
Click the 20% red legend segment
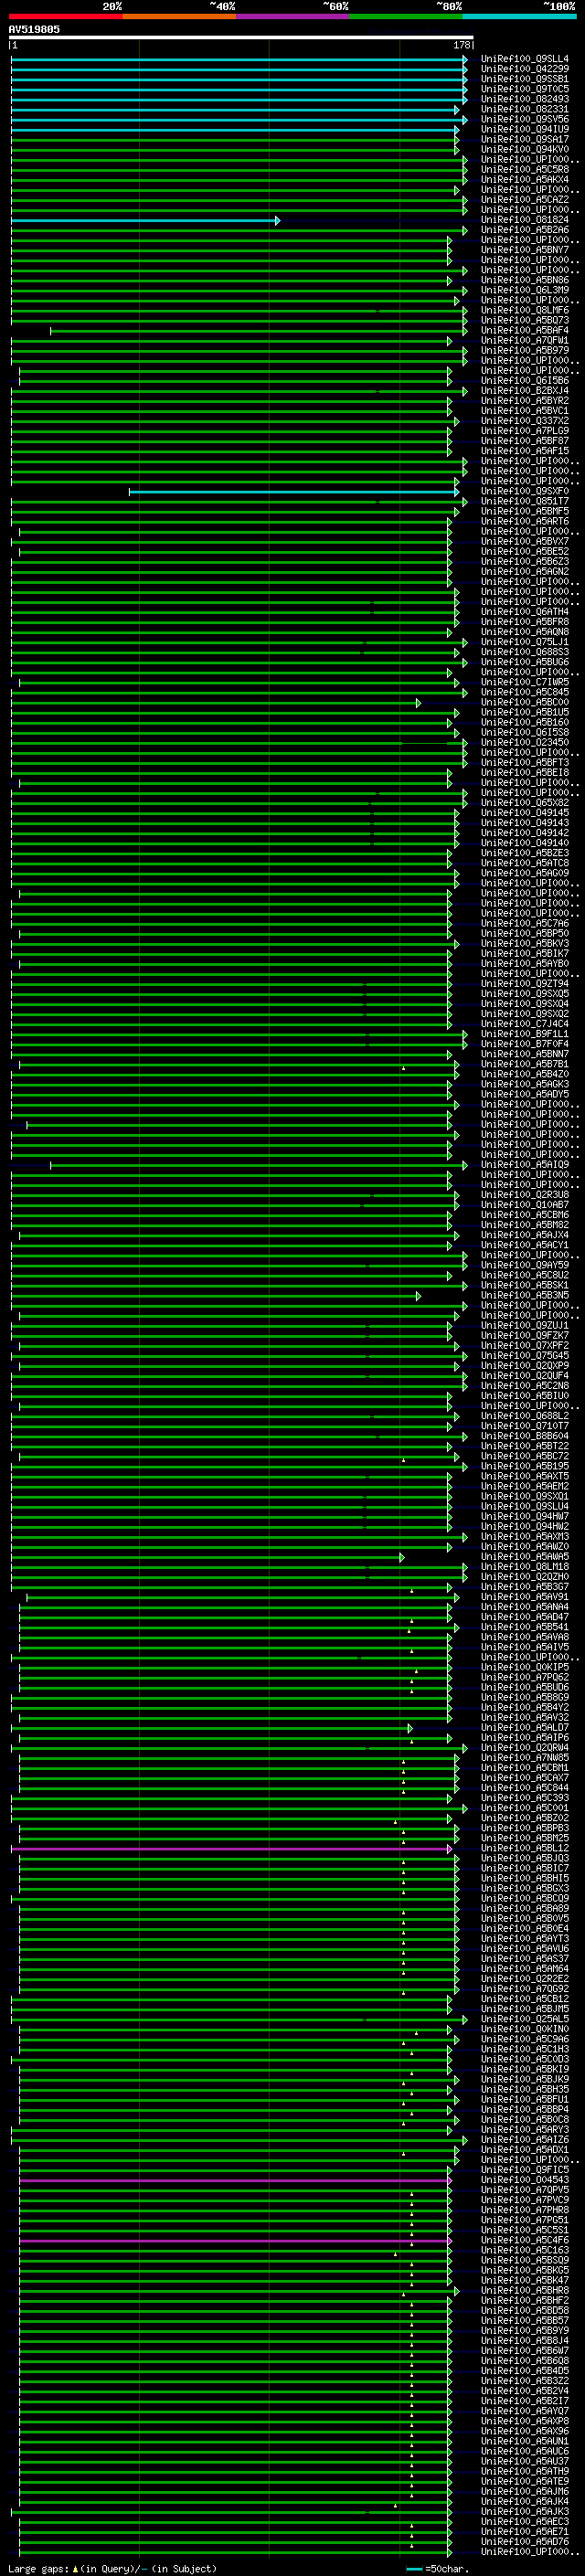point(66,16)
